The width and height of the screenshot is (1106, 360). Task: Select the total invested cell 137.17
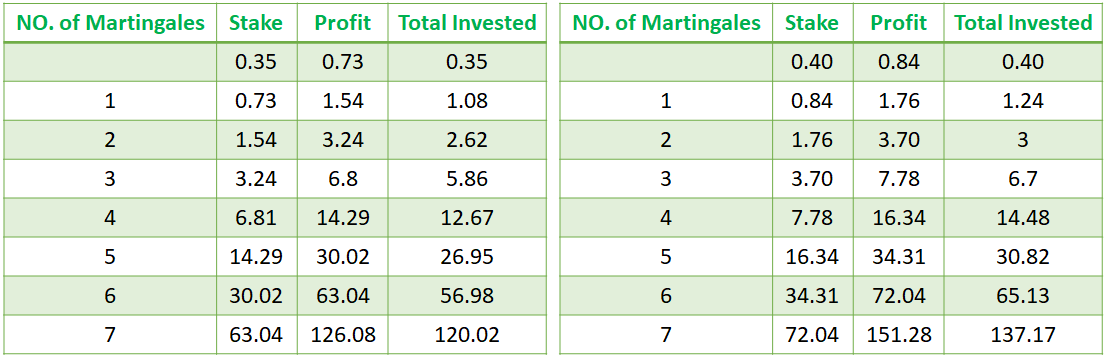[x=1023, y=334]
